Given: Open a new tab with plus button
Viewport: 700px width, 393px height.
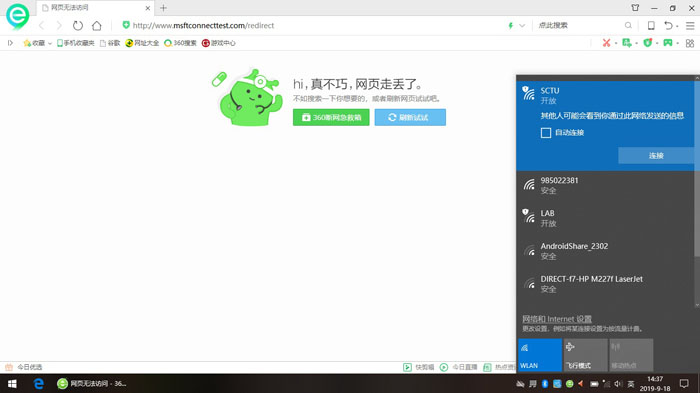Looking at the screenshot, I should point(163,8).
